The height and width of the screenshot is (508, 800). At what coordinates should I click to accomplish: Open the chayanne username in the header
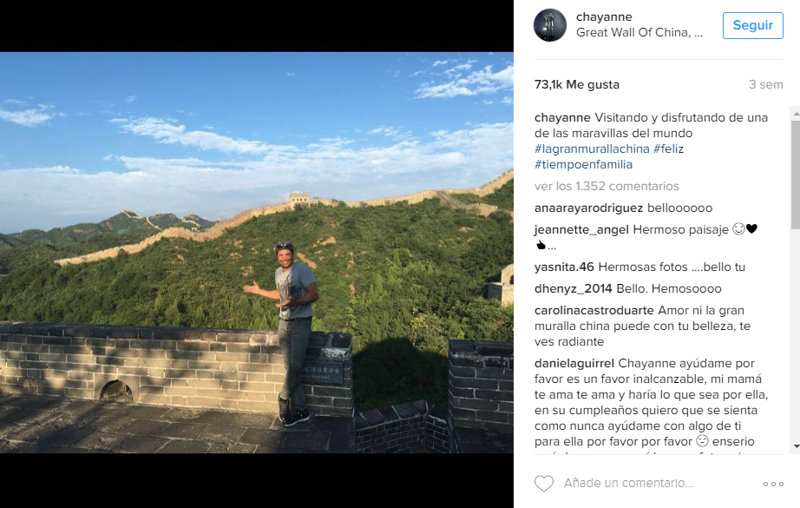(604, 17)
